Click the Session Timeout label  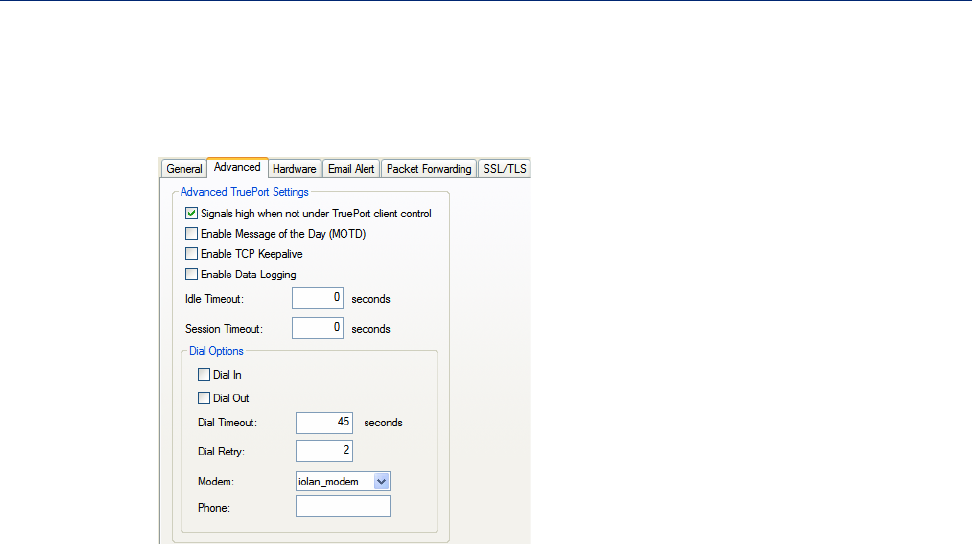pyautogui.click(x=224, y=329)
